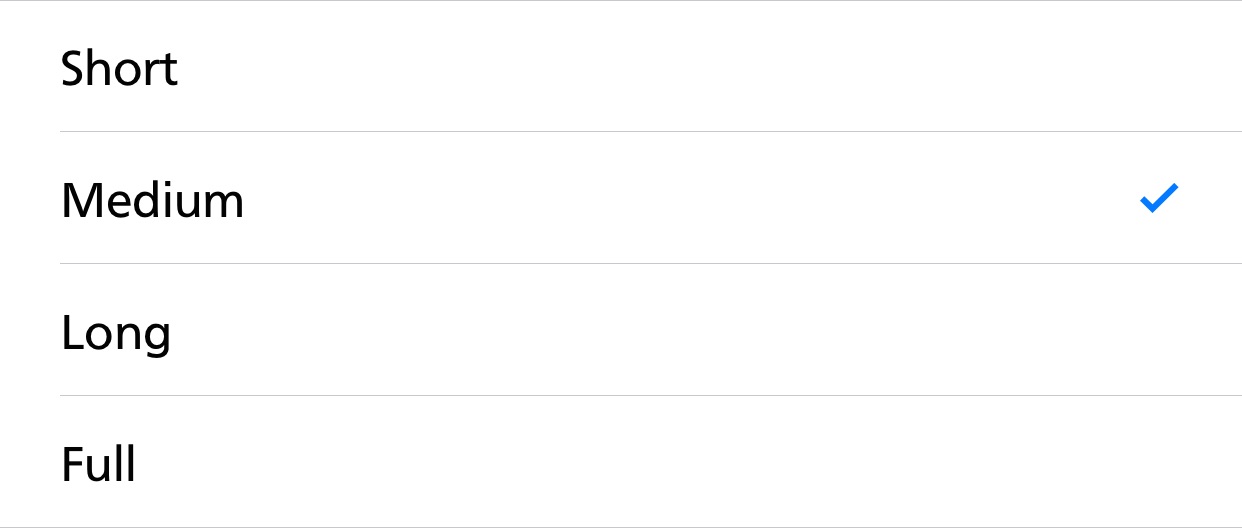Choose the Full option
1242x528 pixels.
(x=621, y=462)
